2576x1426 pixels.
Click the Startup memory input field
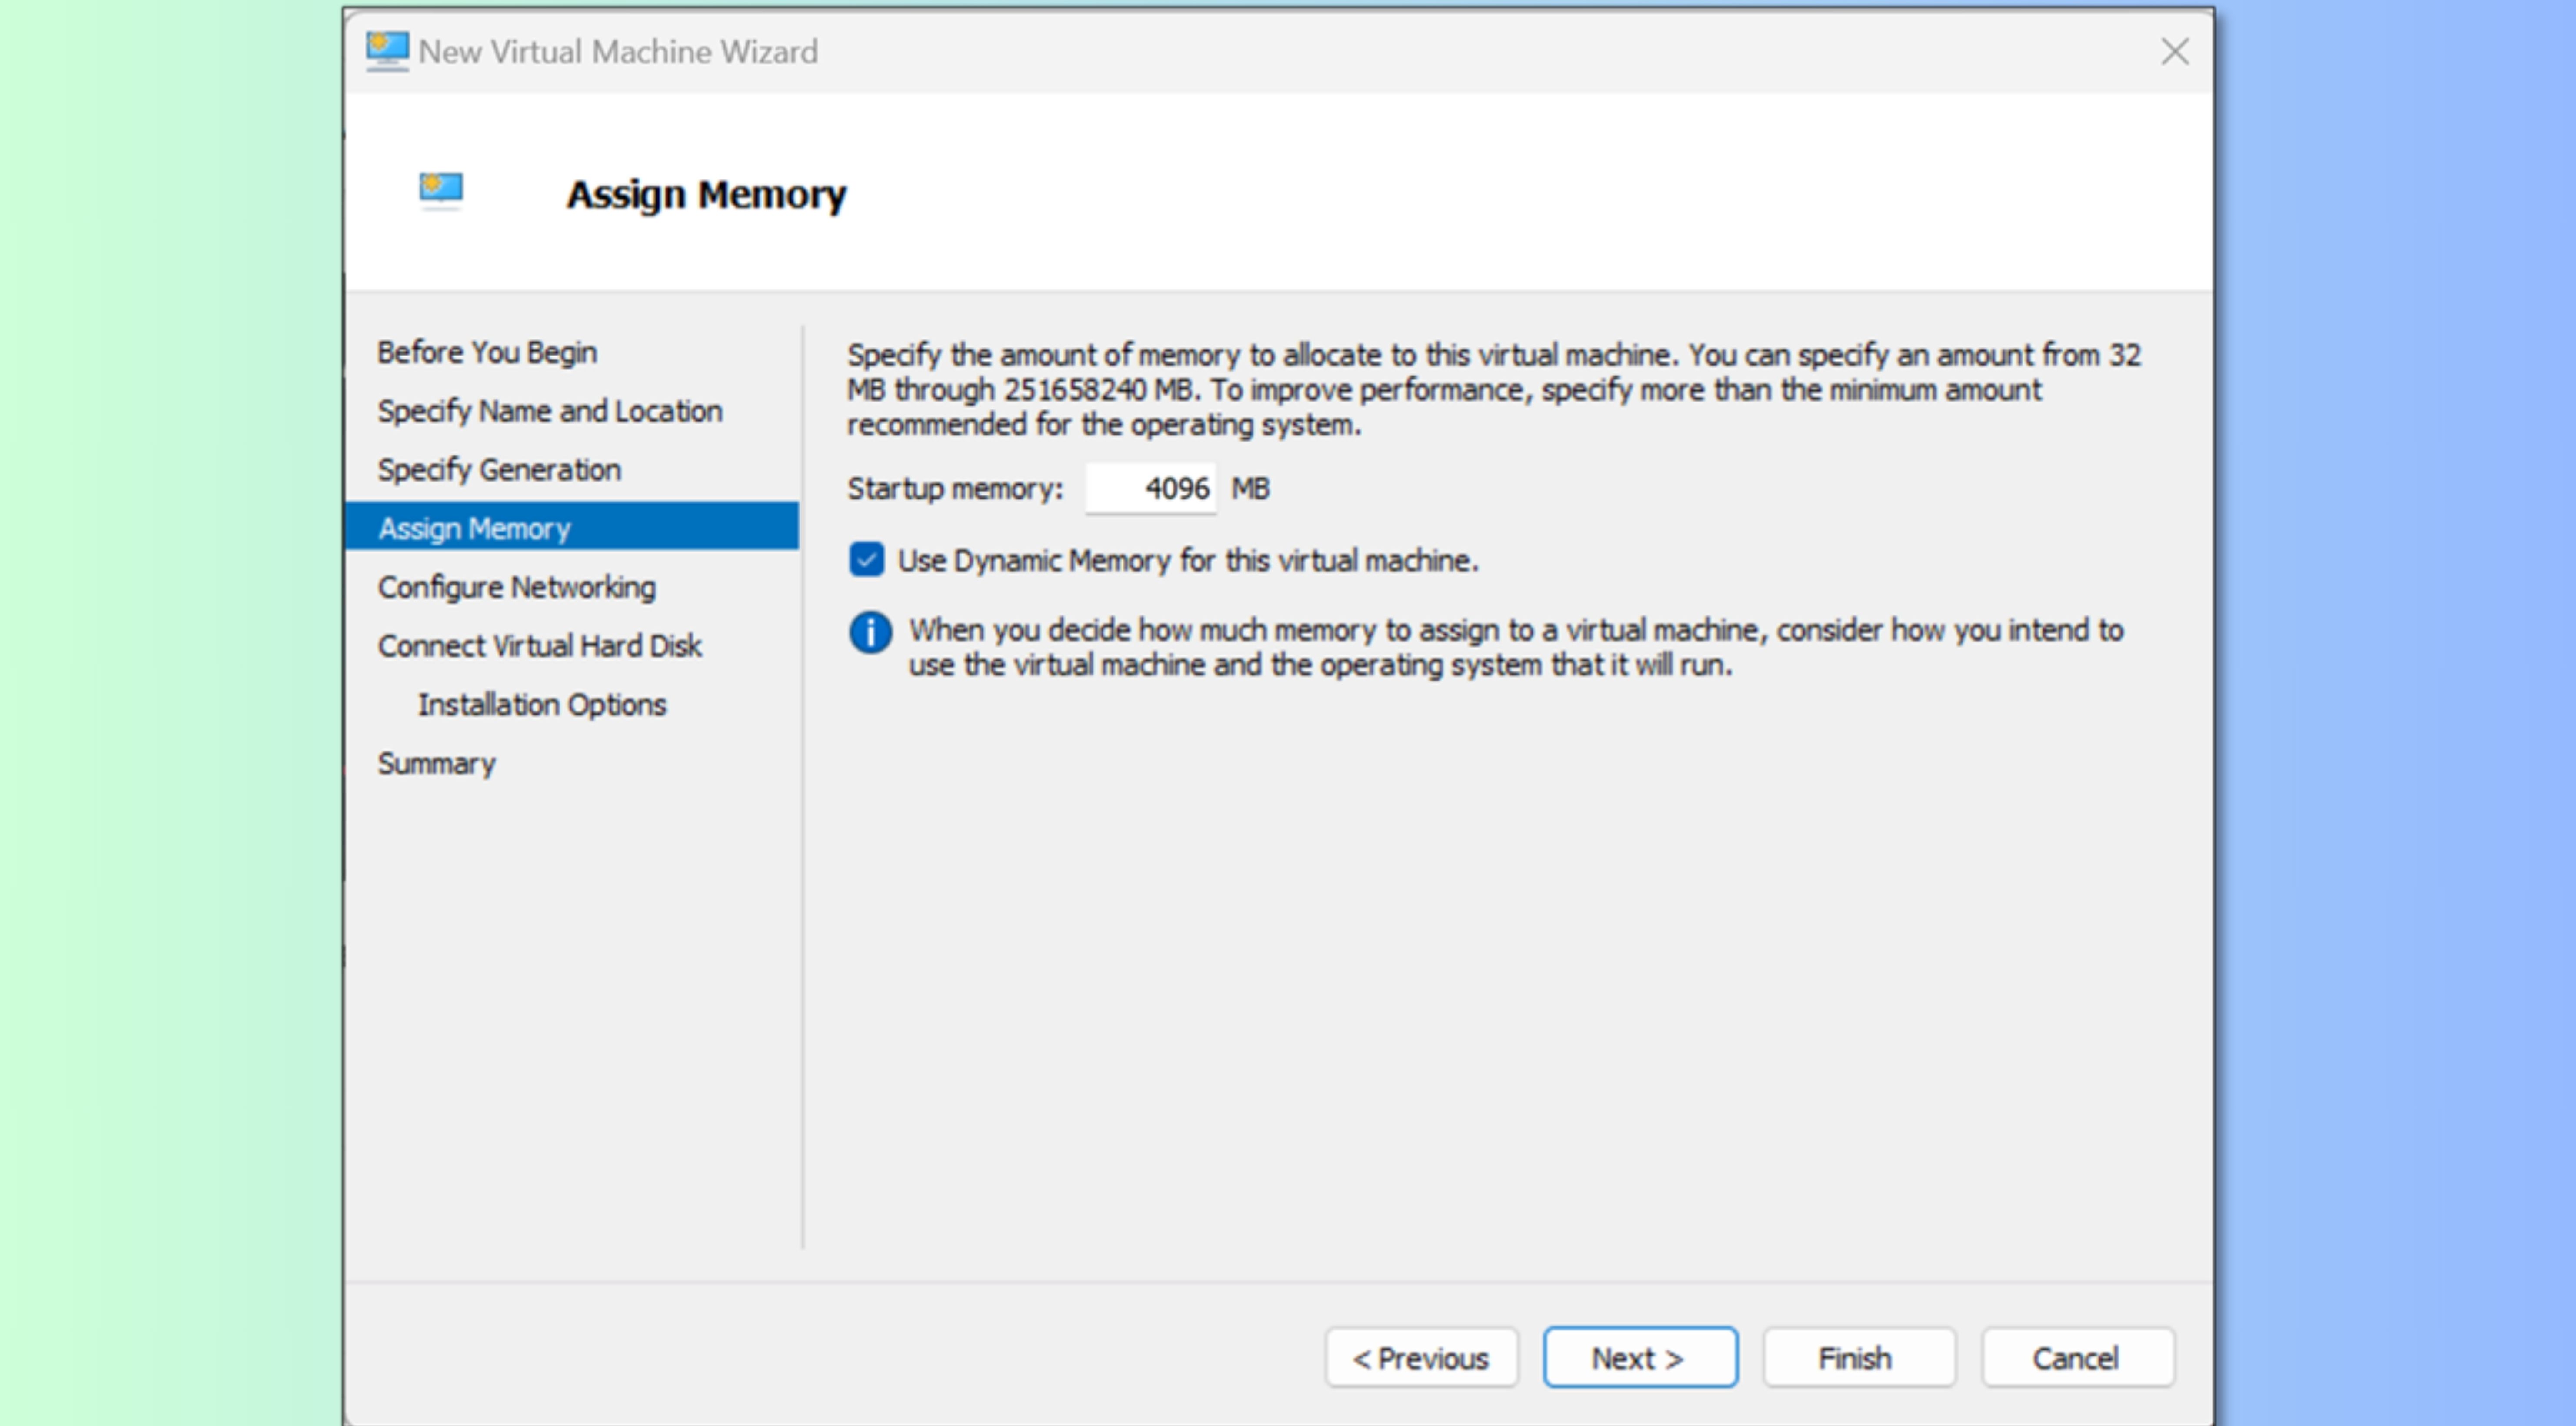coord(1151,489)
